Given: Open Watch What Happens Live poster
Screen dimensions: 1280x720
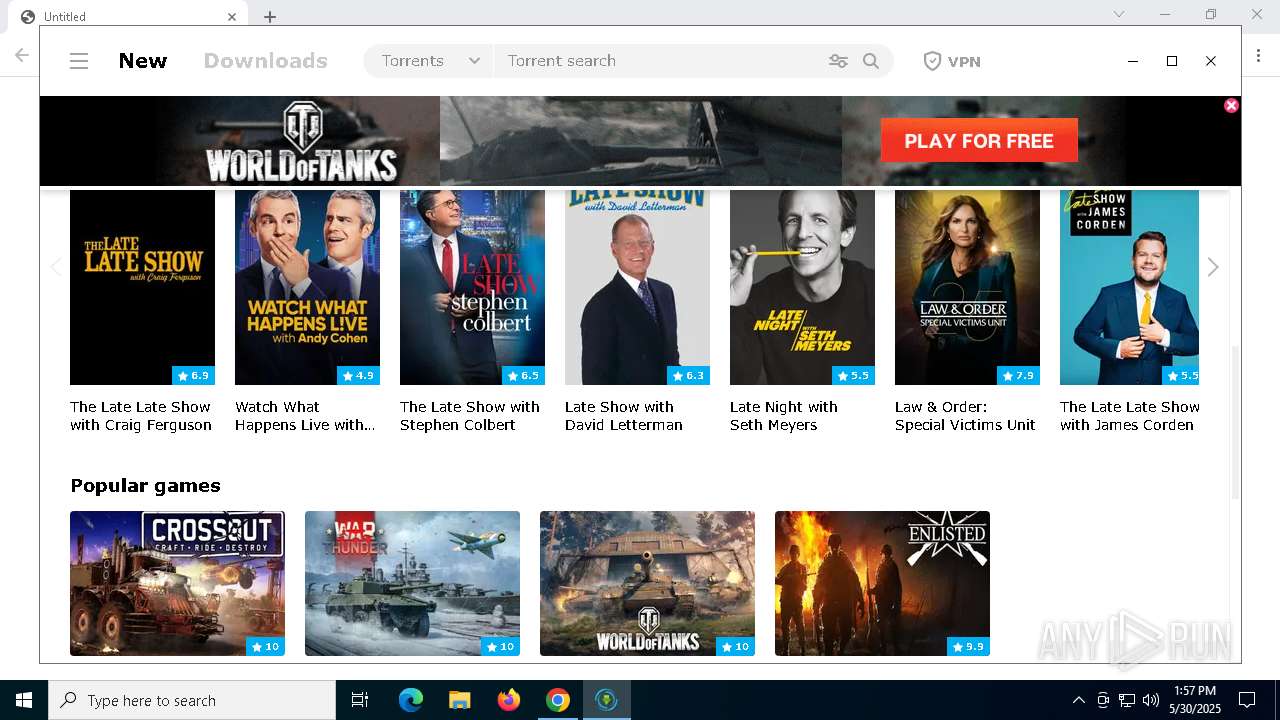Looking at the screenshot, I should point(307,287).
